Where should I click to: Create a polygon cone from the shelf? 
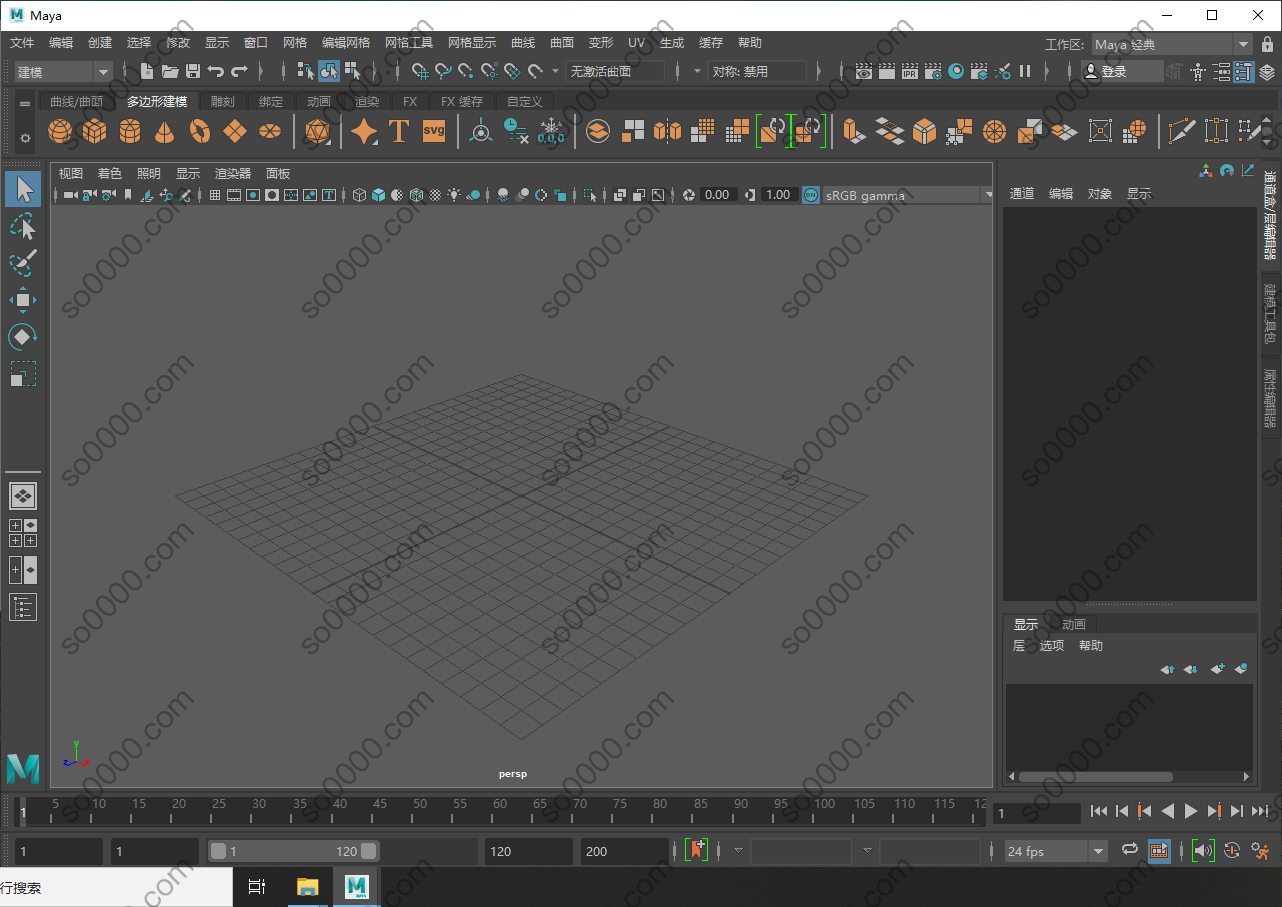(165, 131)
